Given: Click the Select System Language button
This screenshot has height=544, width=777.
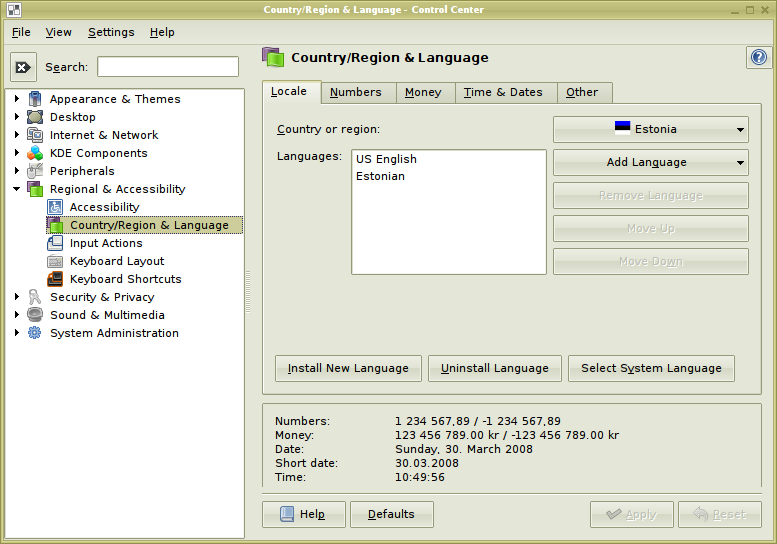Looking at the screenshot, I should (x=651, y=368).
